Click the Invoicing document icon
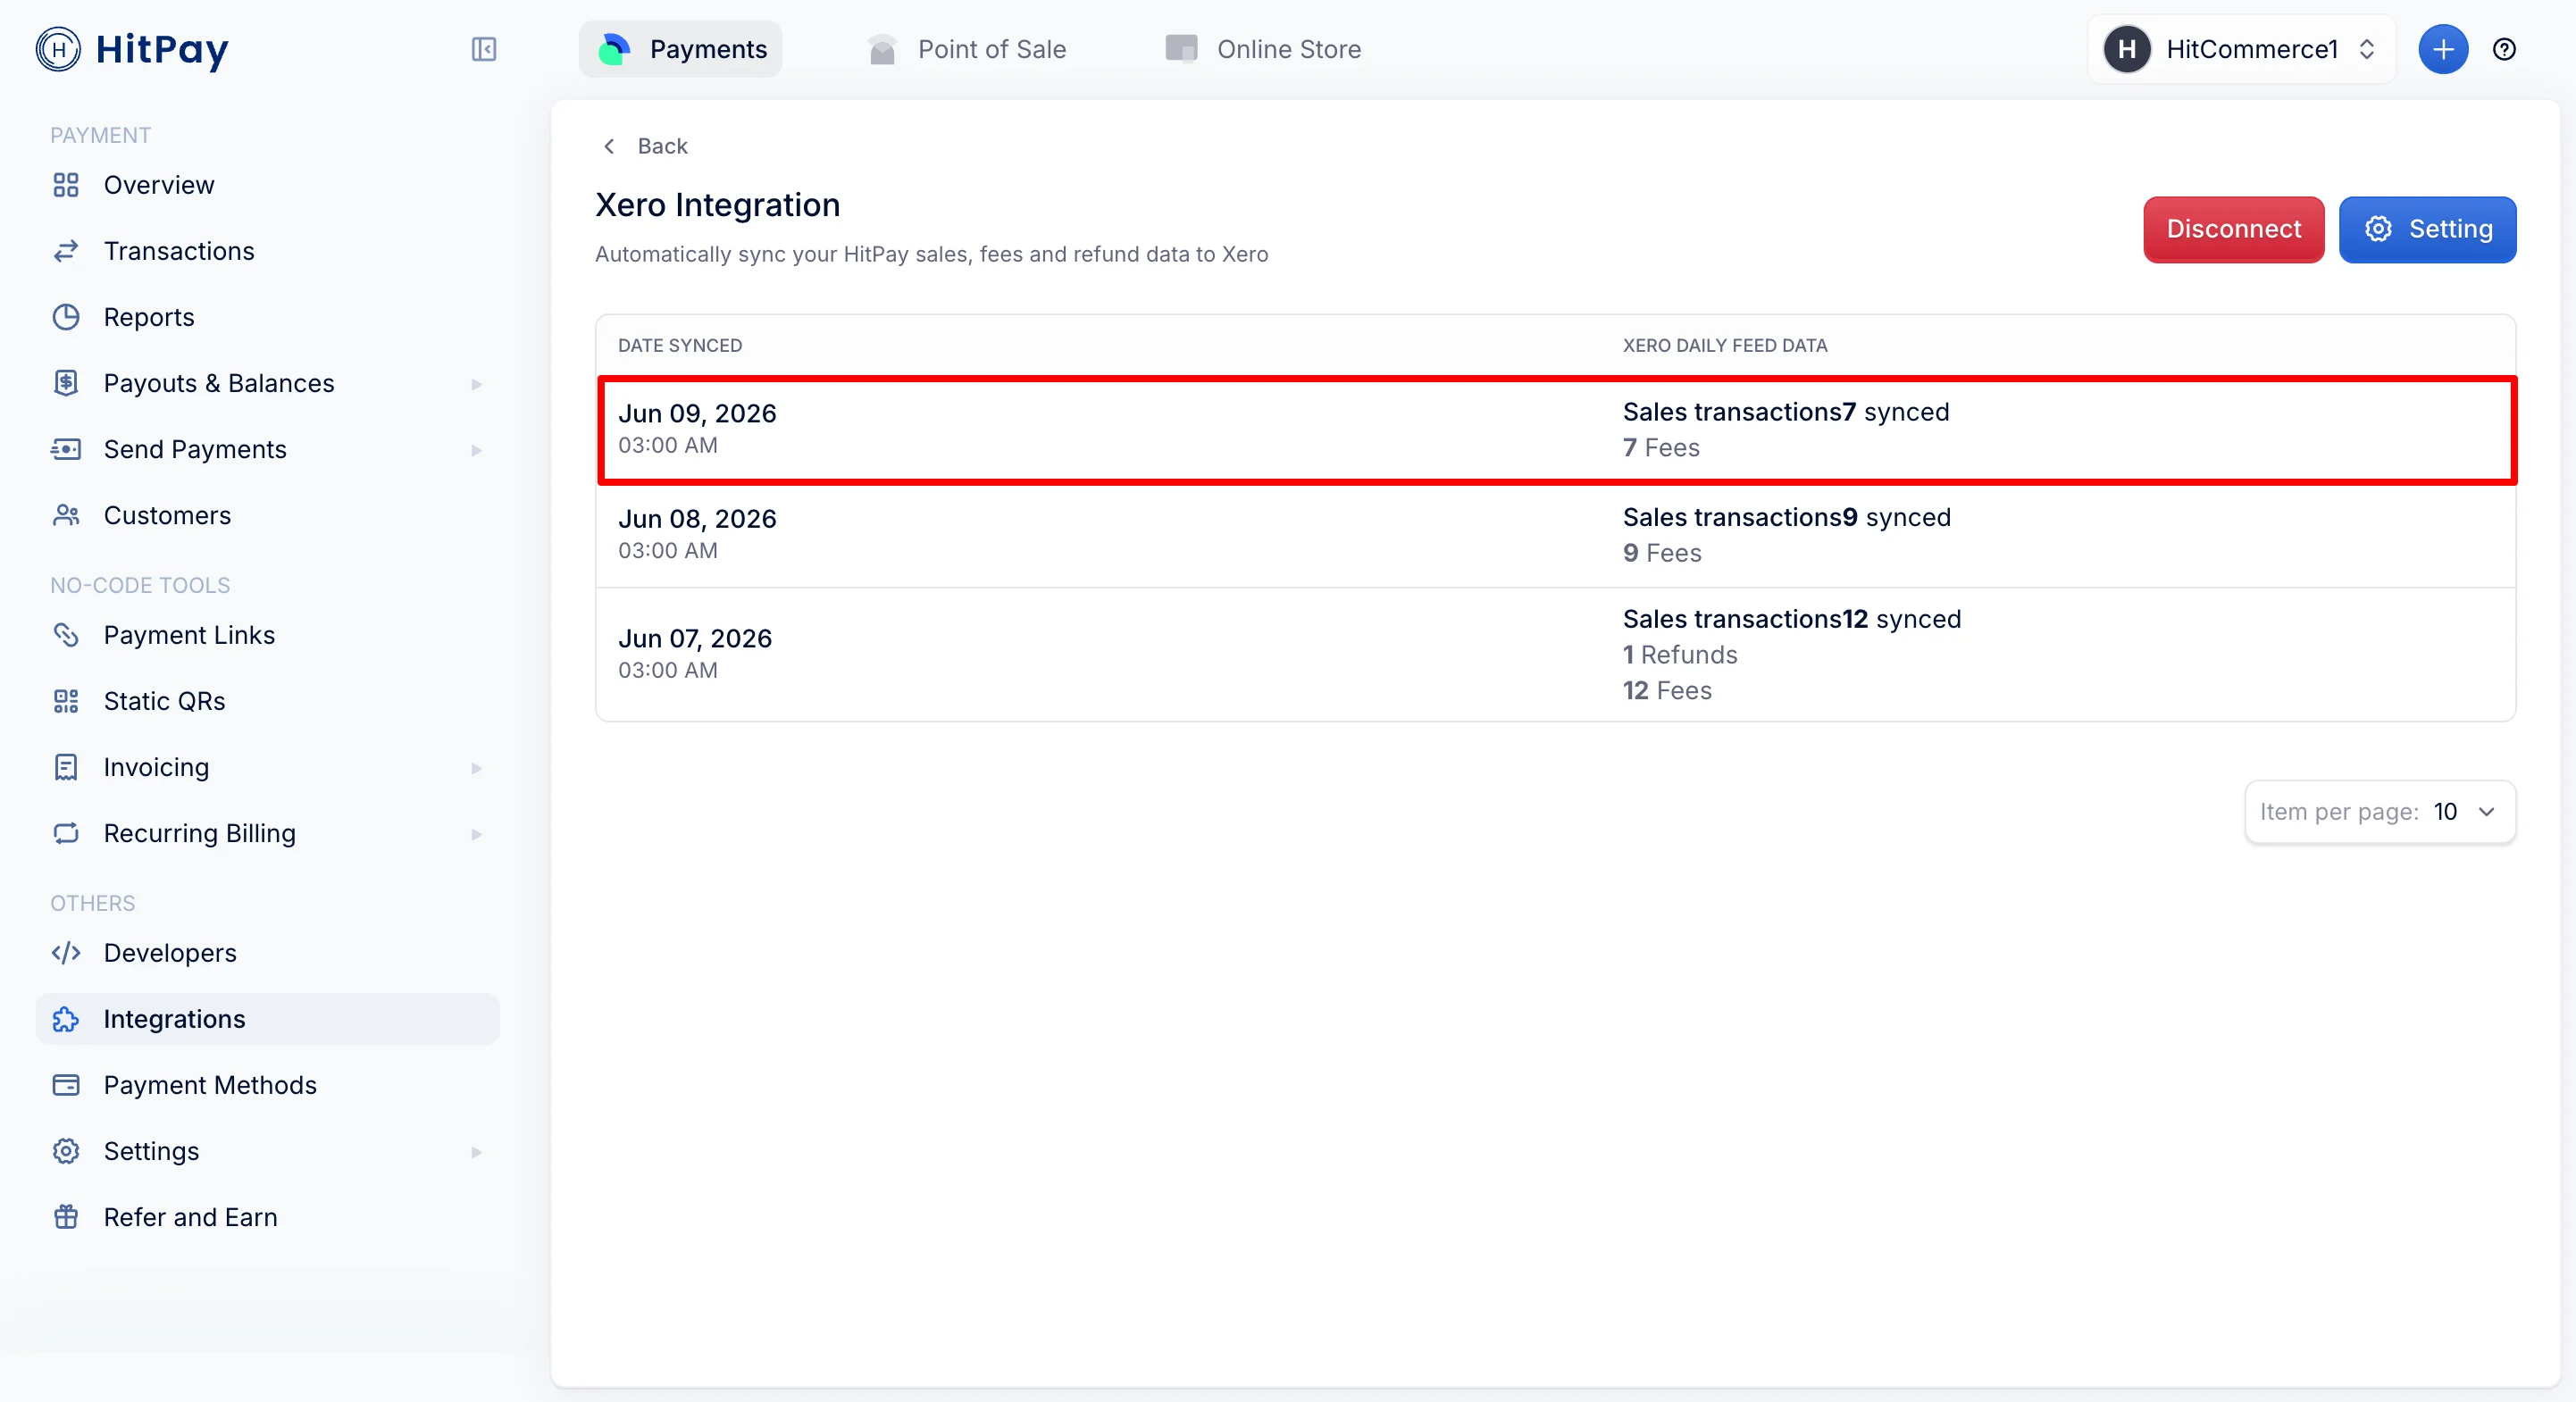 point(66,767)
